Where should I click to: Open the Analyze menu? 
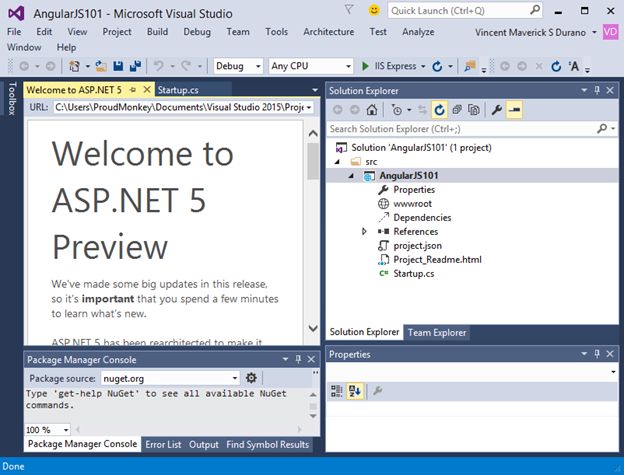pos(418,31)
